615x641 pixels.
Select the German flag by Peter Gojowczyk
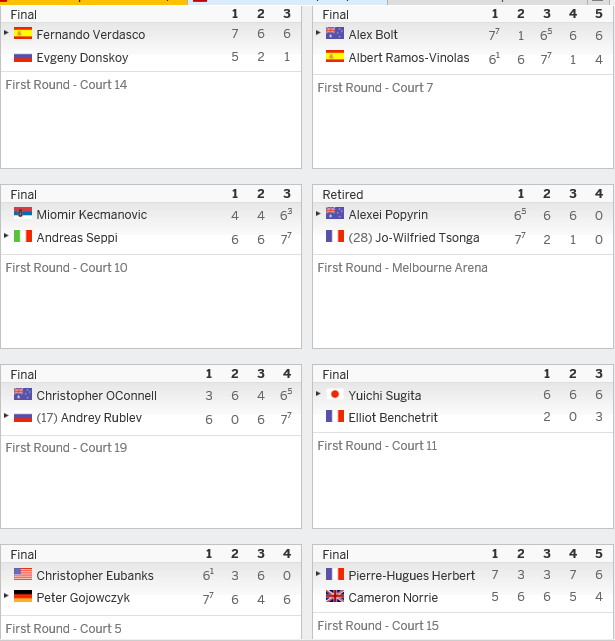[23, 596]
